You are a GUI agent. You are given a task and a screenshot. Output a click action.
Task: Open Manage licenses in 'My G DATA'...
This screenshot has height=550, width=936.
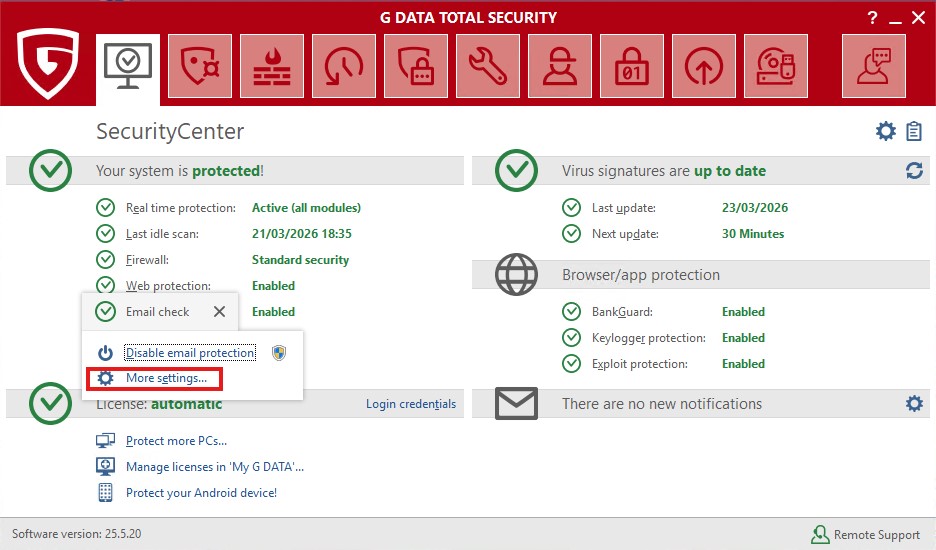tap(215, 467)
